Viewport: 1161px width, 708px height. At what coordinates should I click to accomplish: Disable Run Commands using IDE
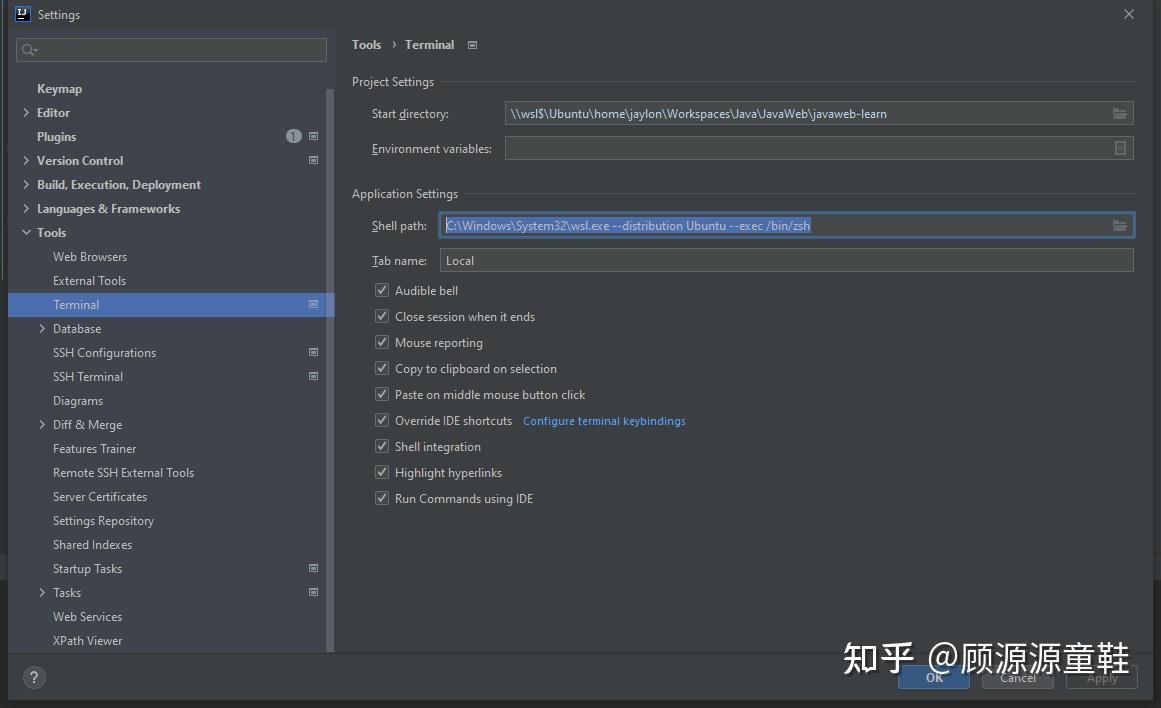pyautogui.click(x=381, y=498)
